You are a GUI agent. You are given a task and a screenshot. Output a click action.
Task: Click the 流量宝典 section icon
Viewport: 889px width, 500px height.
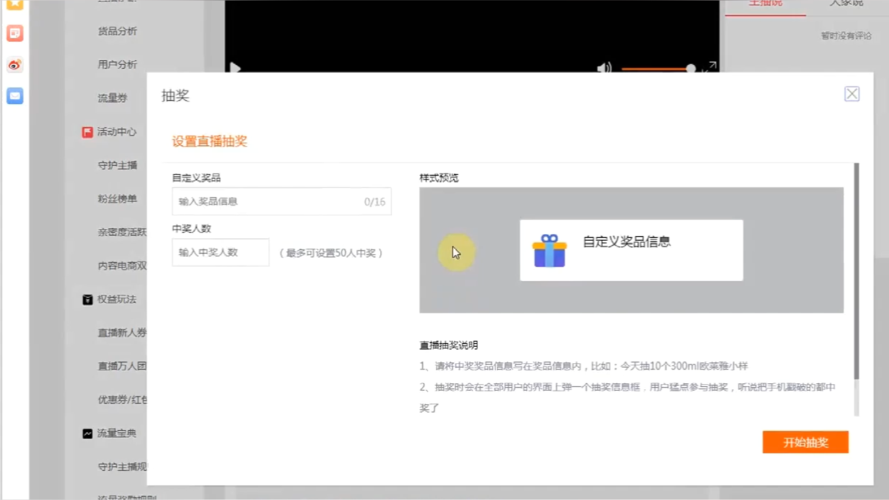tap(87, 434)
